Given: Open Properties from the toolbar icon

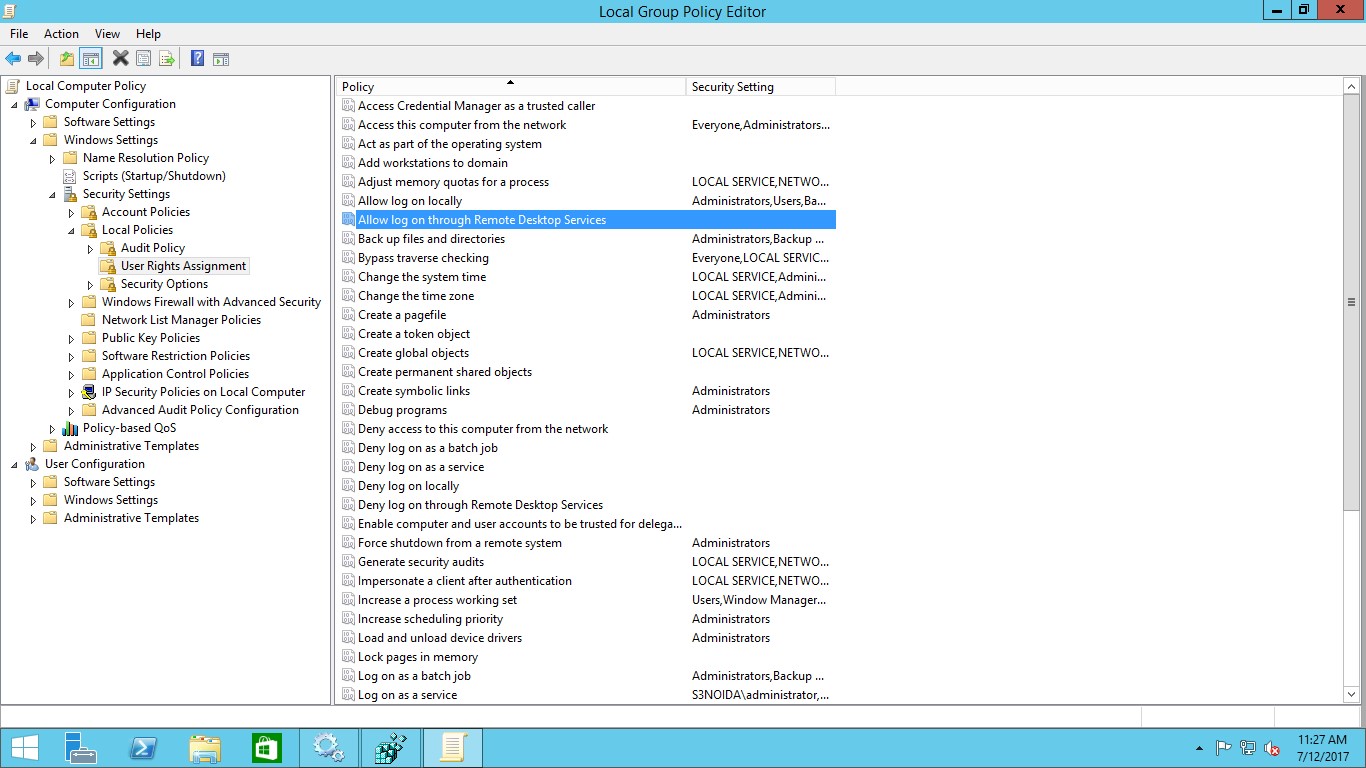Looking at the screenshot, I should [x=144, y=59].
